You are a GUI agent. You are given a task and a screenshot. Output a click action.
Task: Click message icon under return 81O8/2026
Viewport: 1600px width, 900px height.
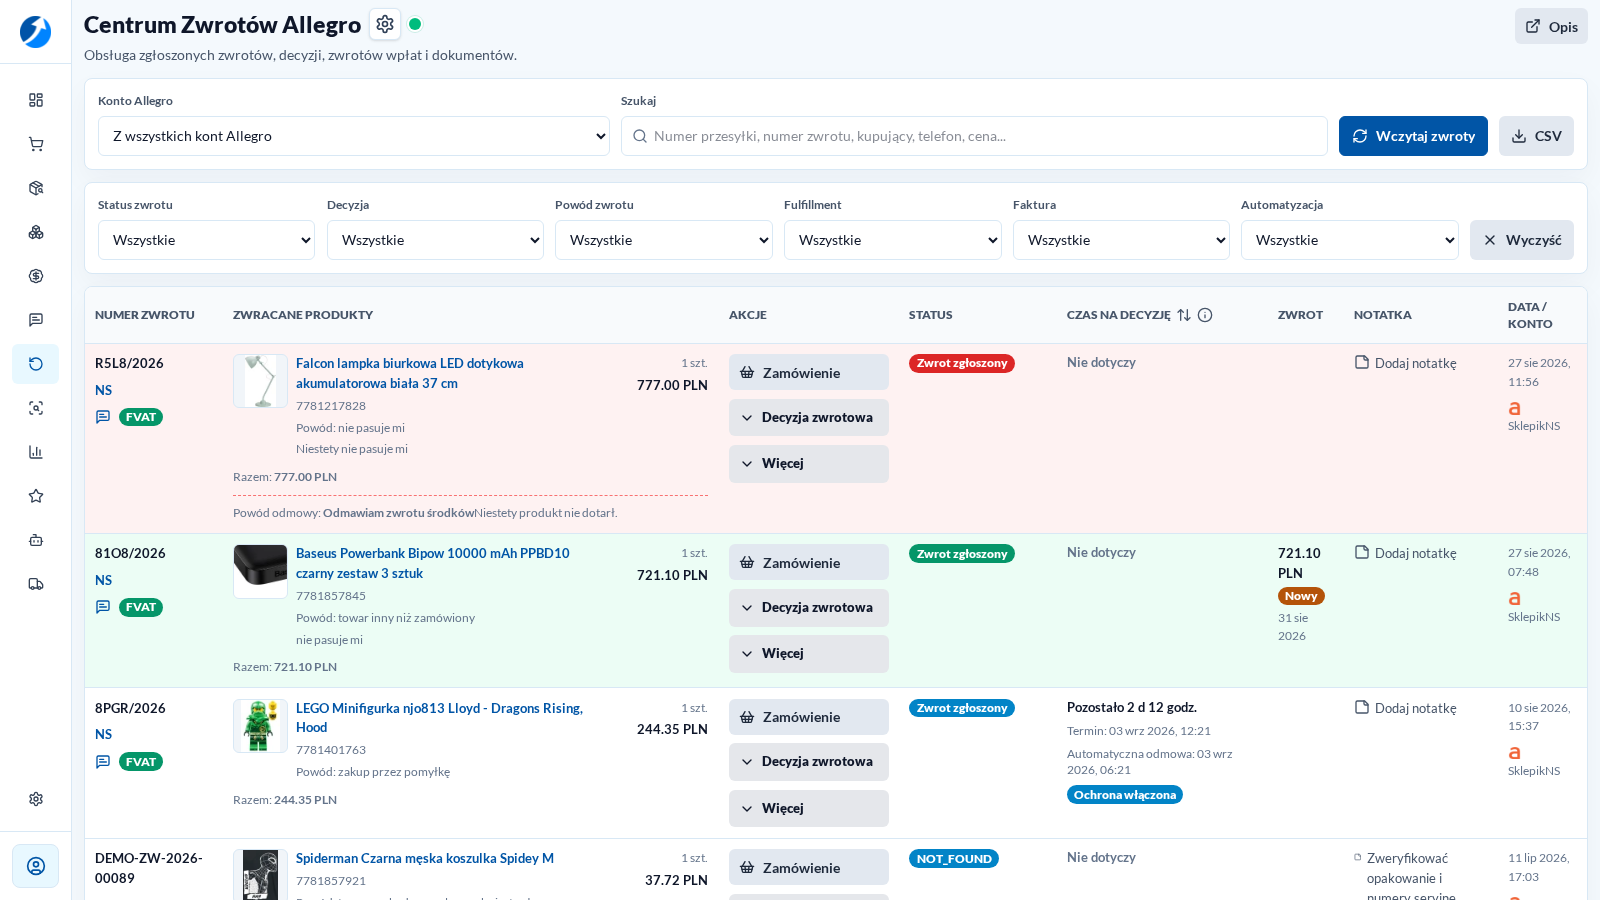click(x=103, y=607)
